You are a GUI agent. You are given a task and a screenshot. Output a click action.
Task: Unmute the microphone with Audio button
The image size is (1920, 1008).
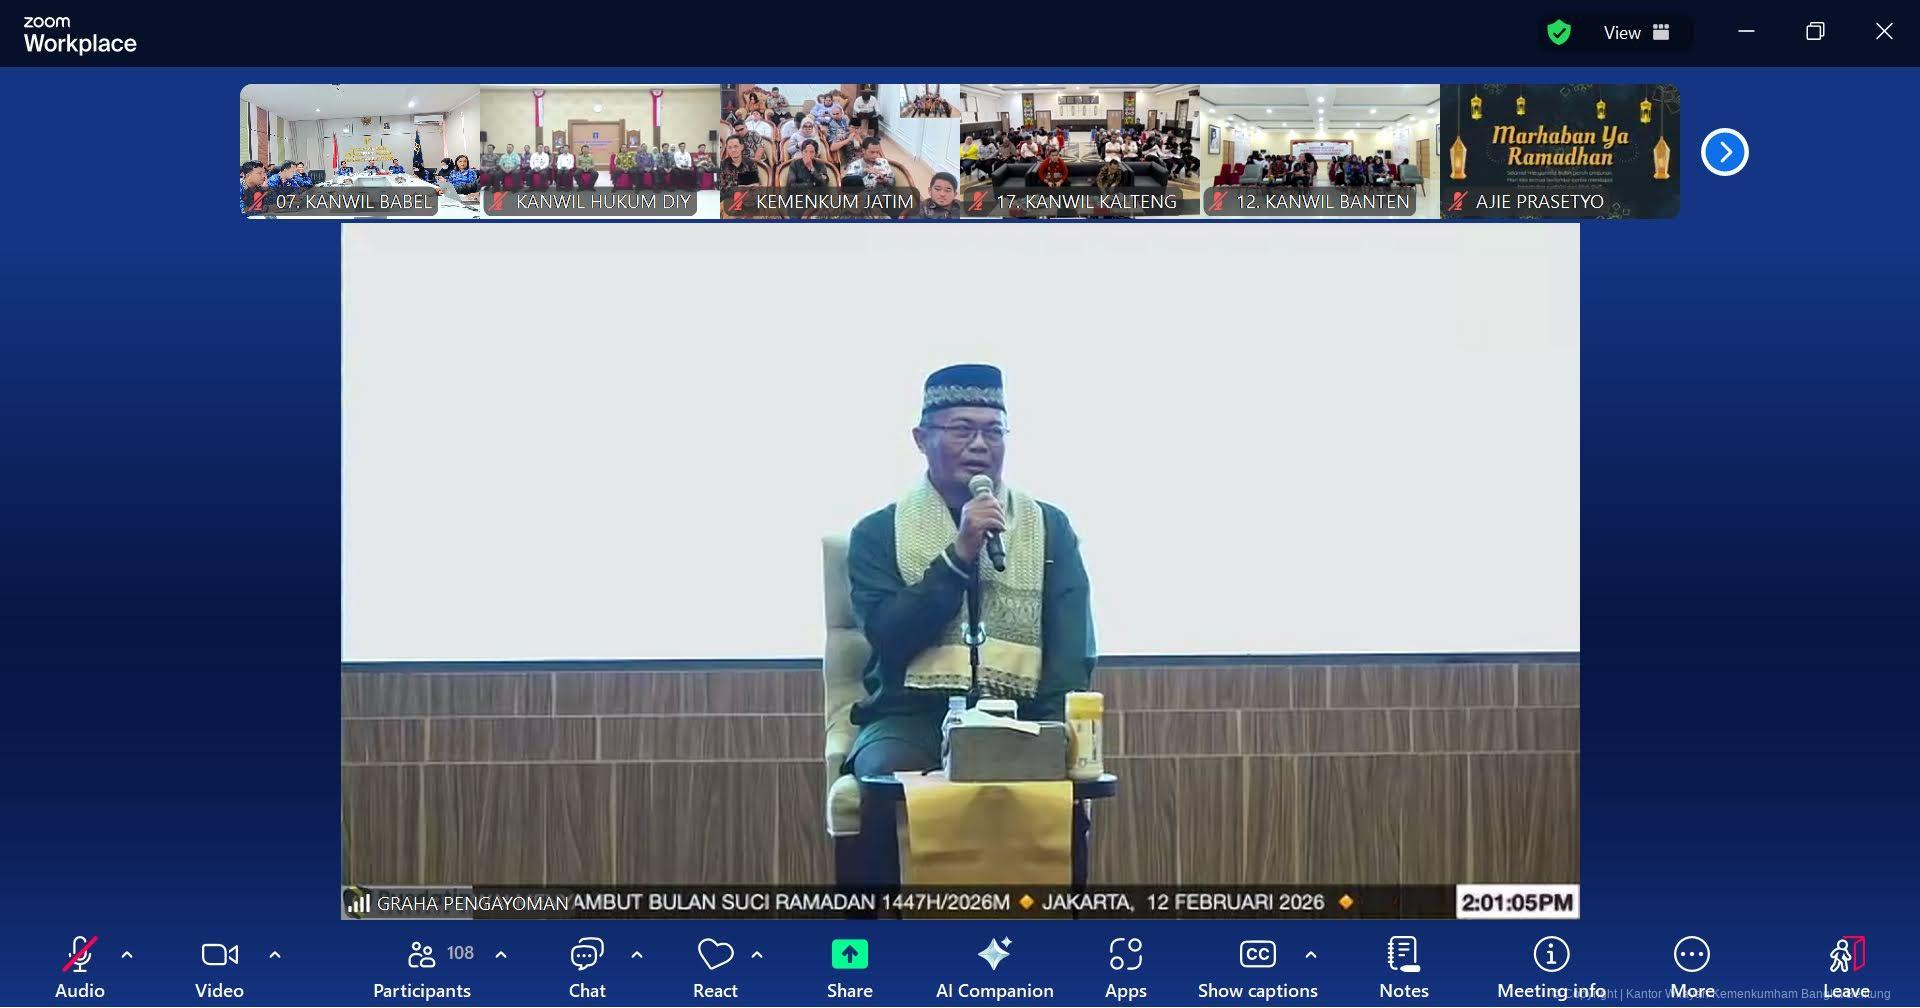click(x=80, y=967)
